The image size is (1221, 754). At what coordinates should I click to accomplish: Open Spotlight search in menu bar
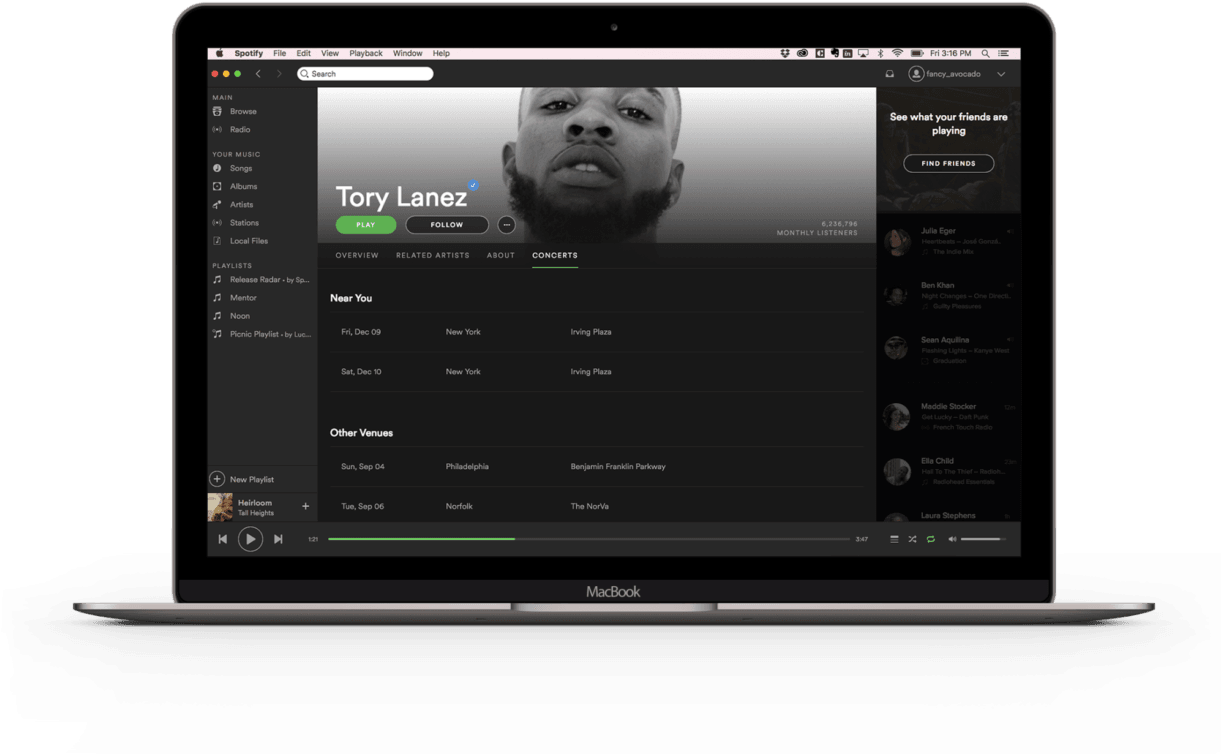985,53
